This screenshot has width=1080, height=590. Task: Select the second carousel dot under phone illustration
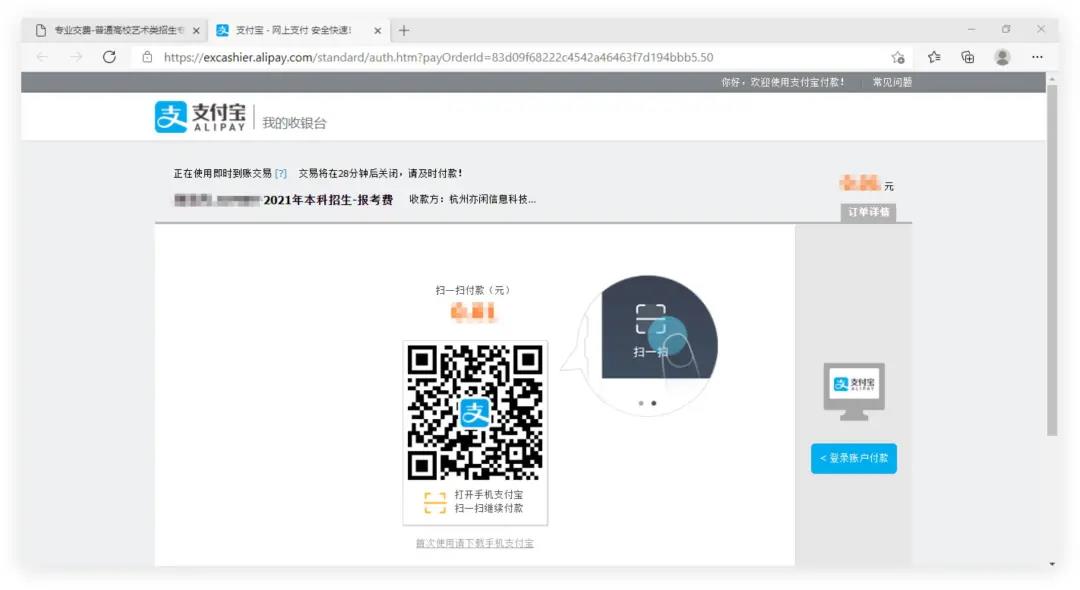coord(654,403)
